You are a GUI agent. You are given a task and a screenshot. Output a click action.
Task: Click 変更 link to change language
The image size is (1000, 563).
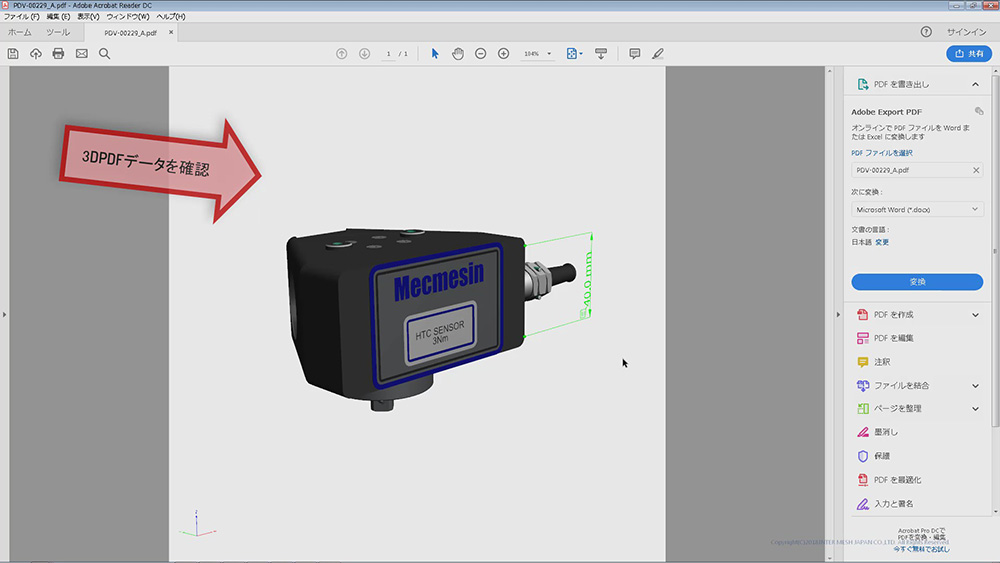[x=882, y=242]
